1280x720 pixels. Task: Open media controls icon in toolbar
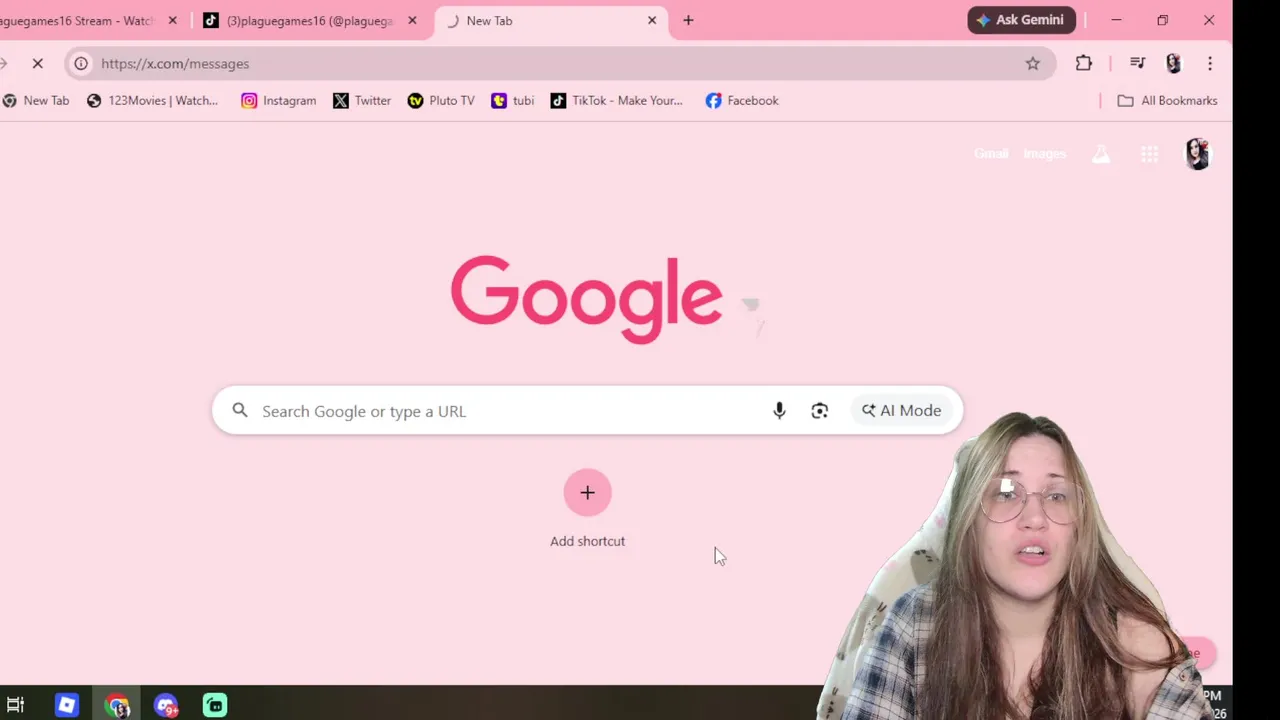(1137, 63)
